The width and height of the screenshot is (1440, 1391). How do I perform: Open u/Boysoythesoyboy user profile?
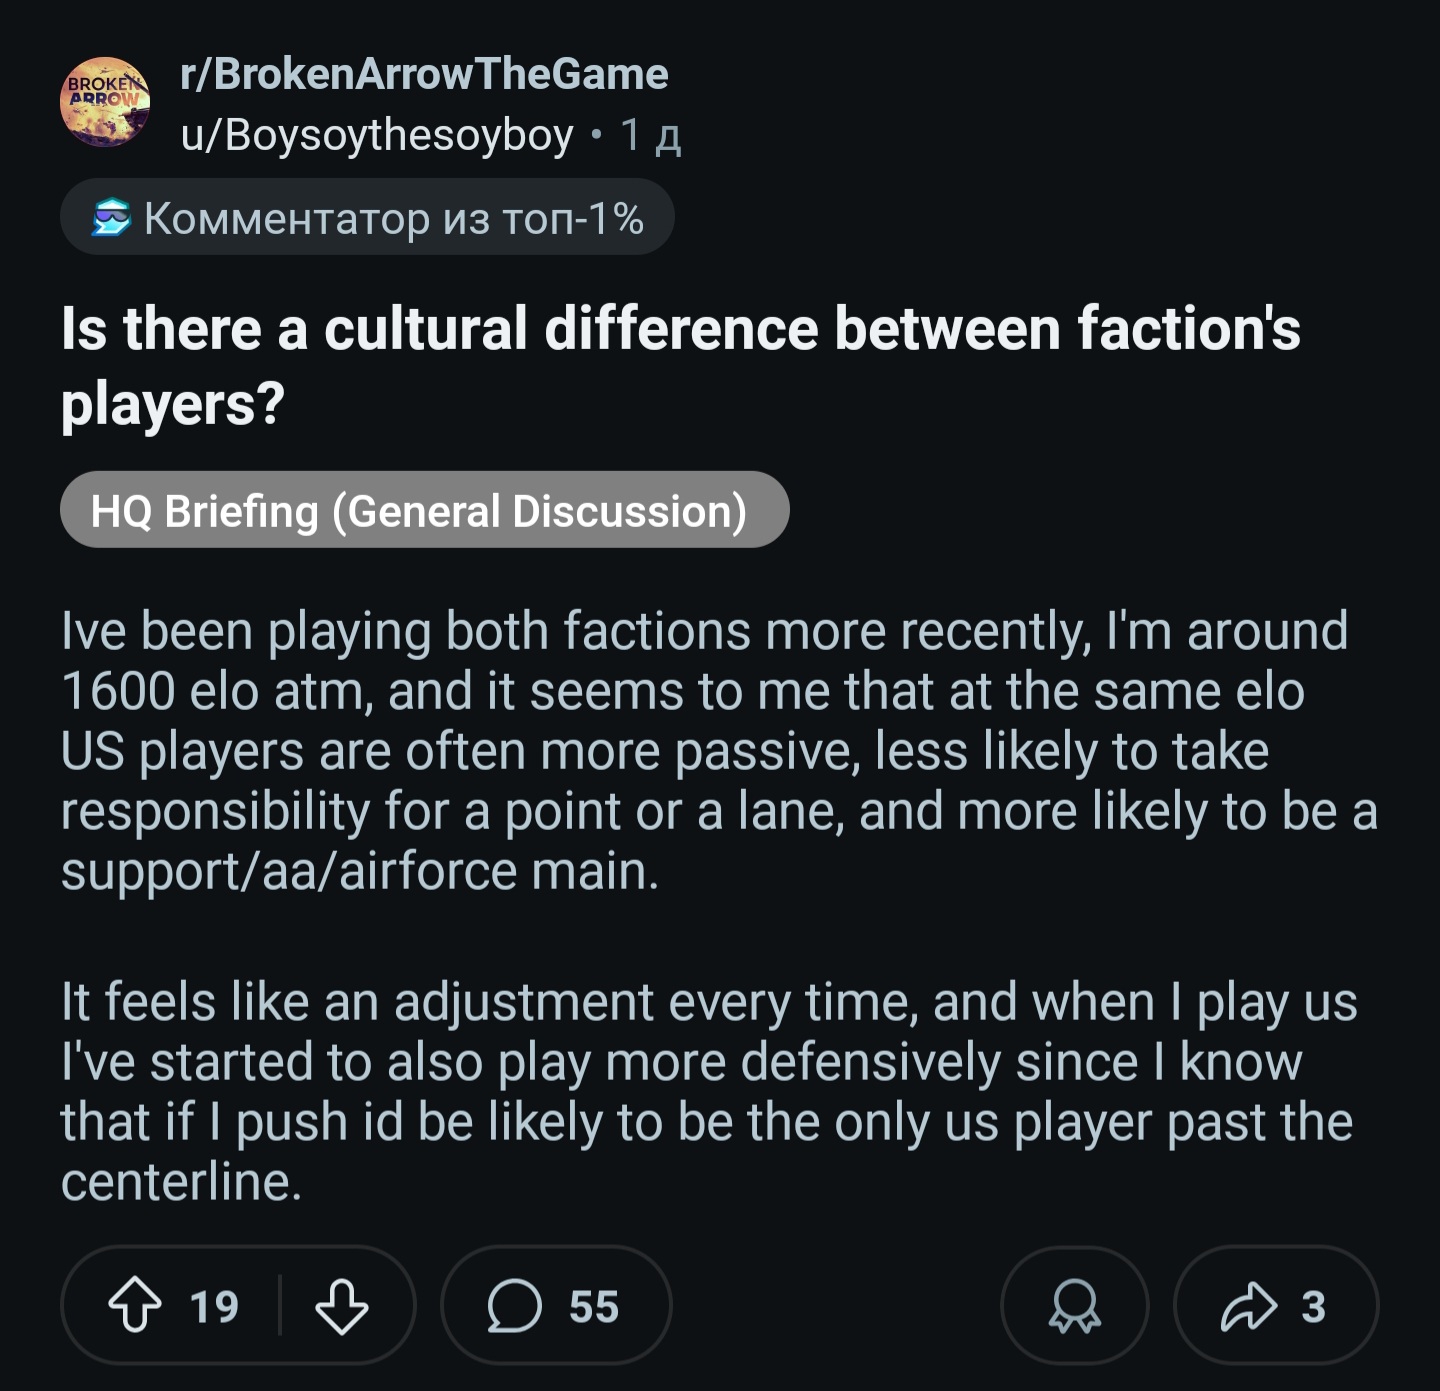[377, 135]
